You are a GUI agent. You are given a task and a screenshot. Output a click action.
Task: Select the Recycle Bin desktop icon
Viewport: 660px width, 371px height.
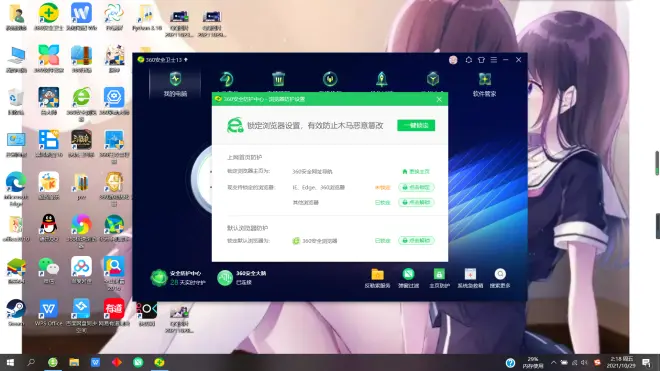click(16, 102)
